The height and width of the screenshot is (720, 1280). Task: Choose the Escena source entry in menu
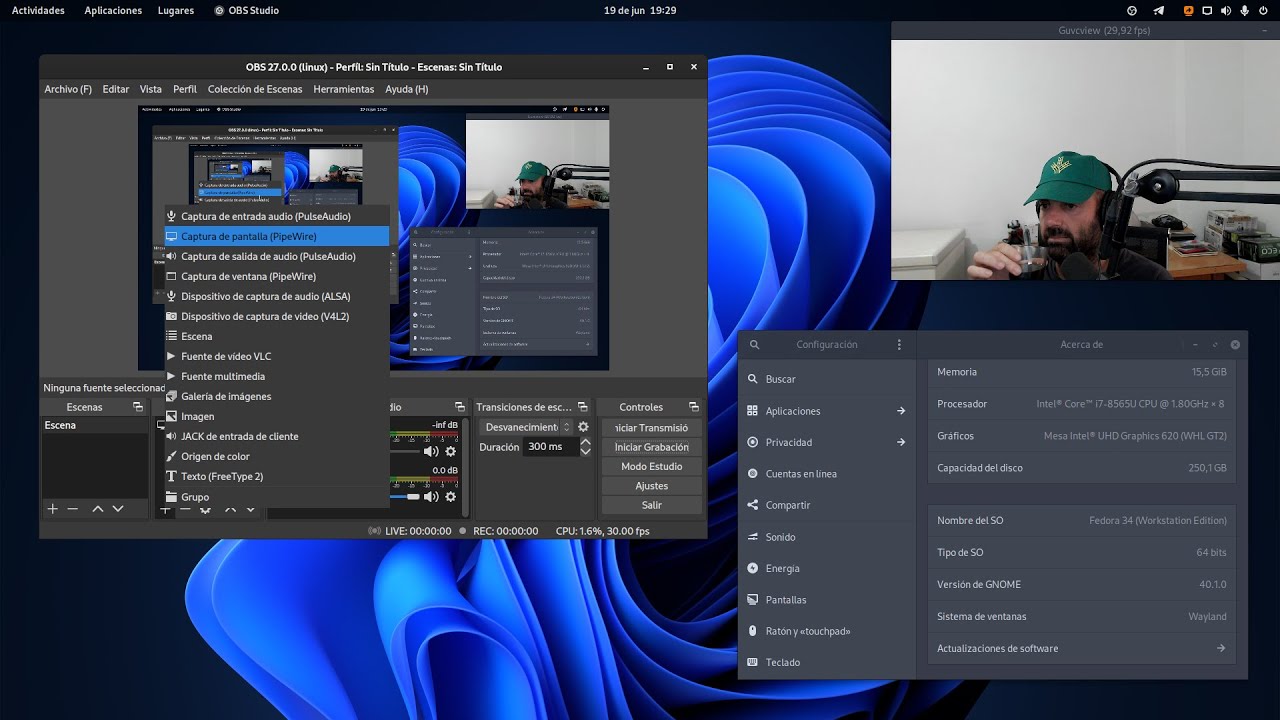[276, 336]
